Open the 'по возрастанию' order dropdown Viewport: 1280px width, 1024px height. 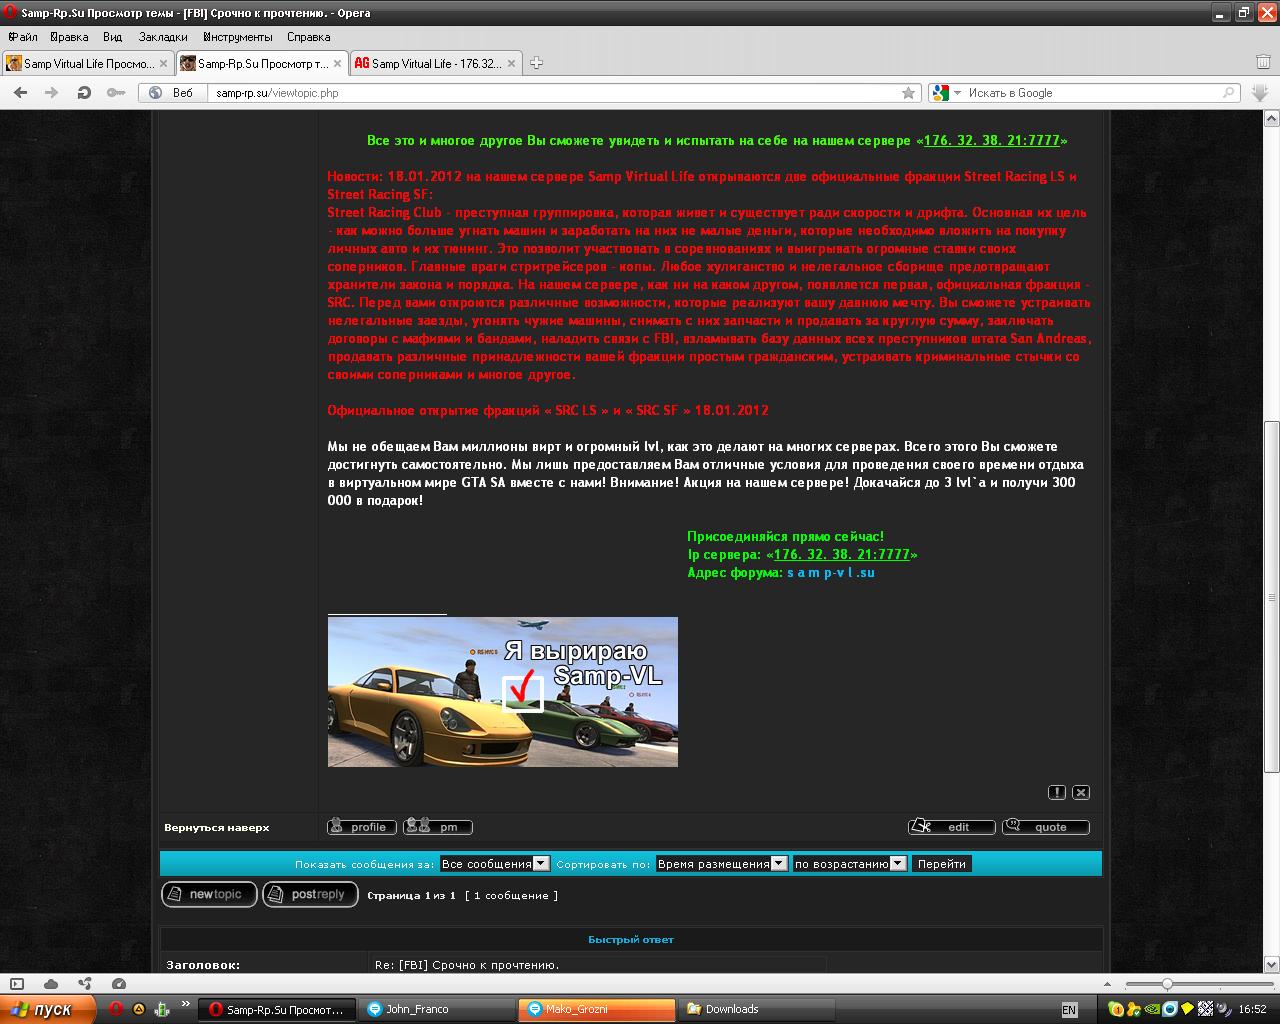tap(849, 863)
